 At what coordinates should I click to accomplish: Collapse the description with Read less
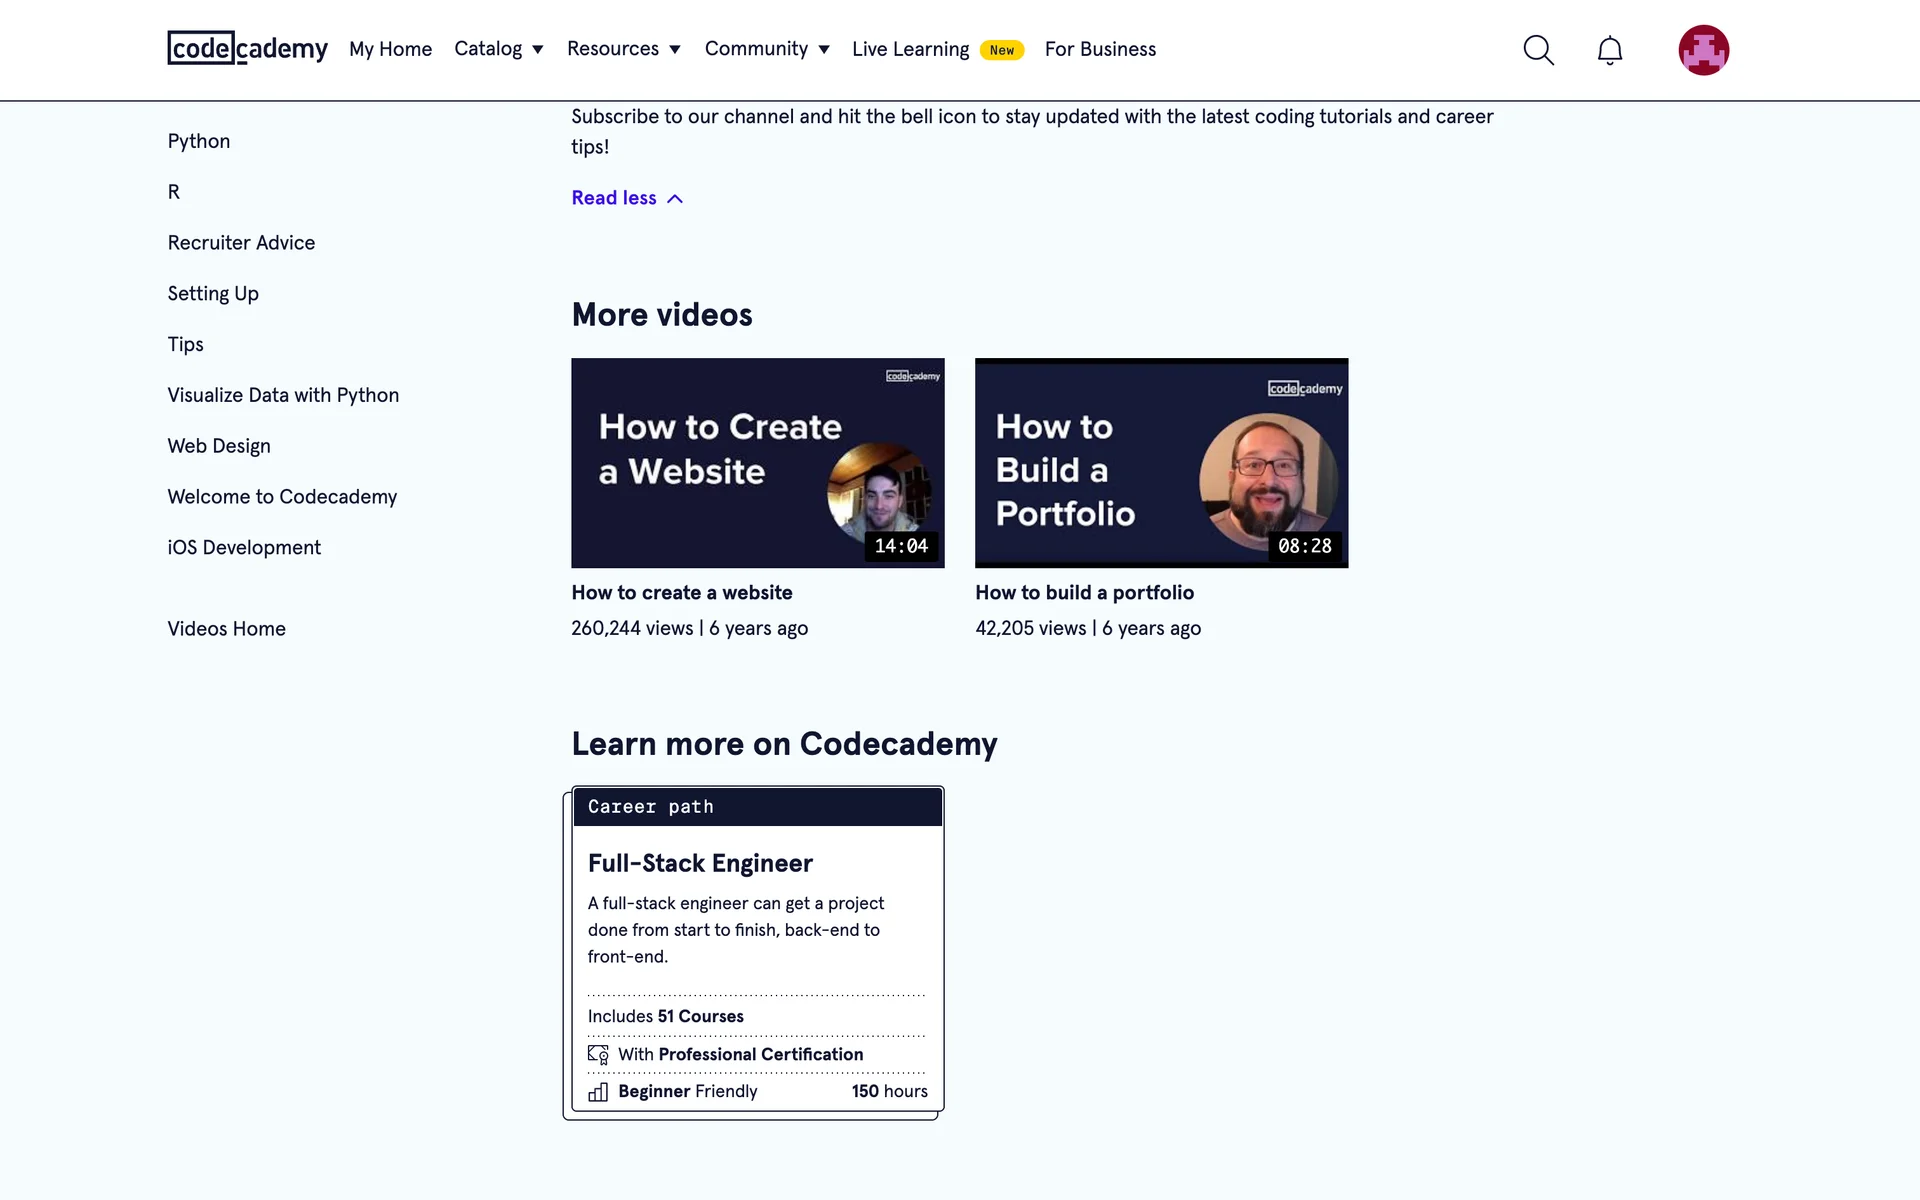coord(626,198)
